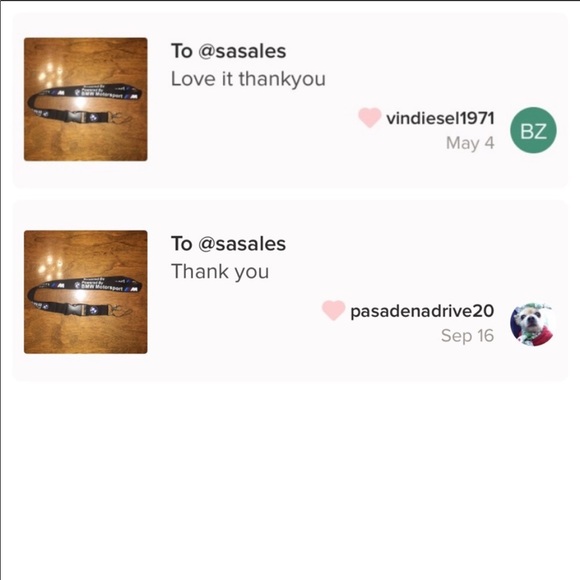This screenshot has height=580, width=580.
Task: Open lanyard thumbnail in Thank you review
Action: tap(85, 292)
